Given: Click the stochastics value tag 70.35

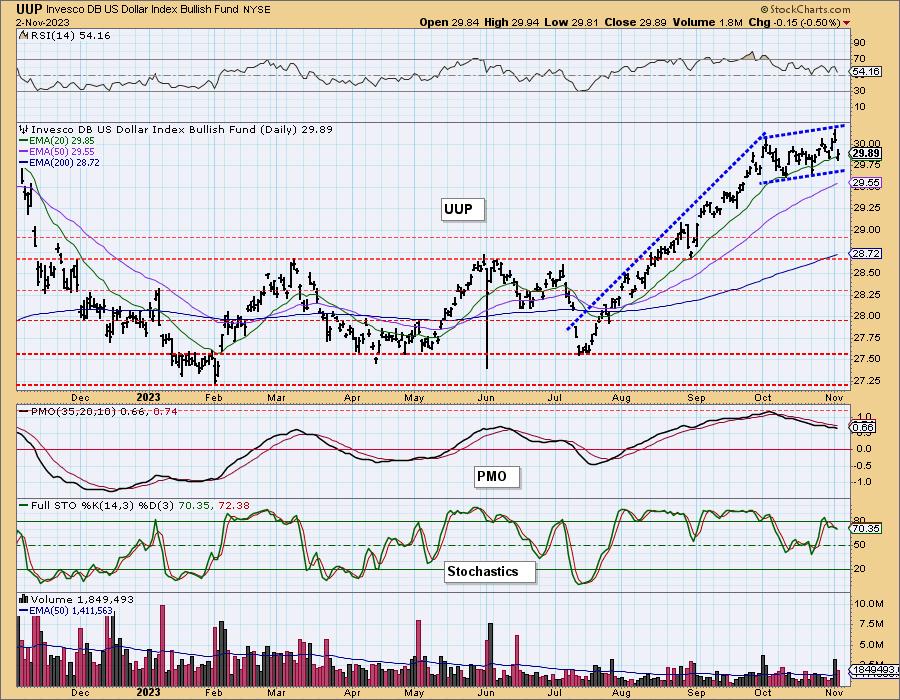Looking at the screenshot, I should [867, 528].
